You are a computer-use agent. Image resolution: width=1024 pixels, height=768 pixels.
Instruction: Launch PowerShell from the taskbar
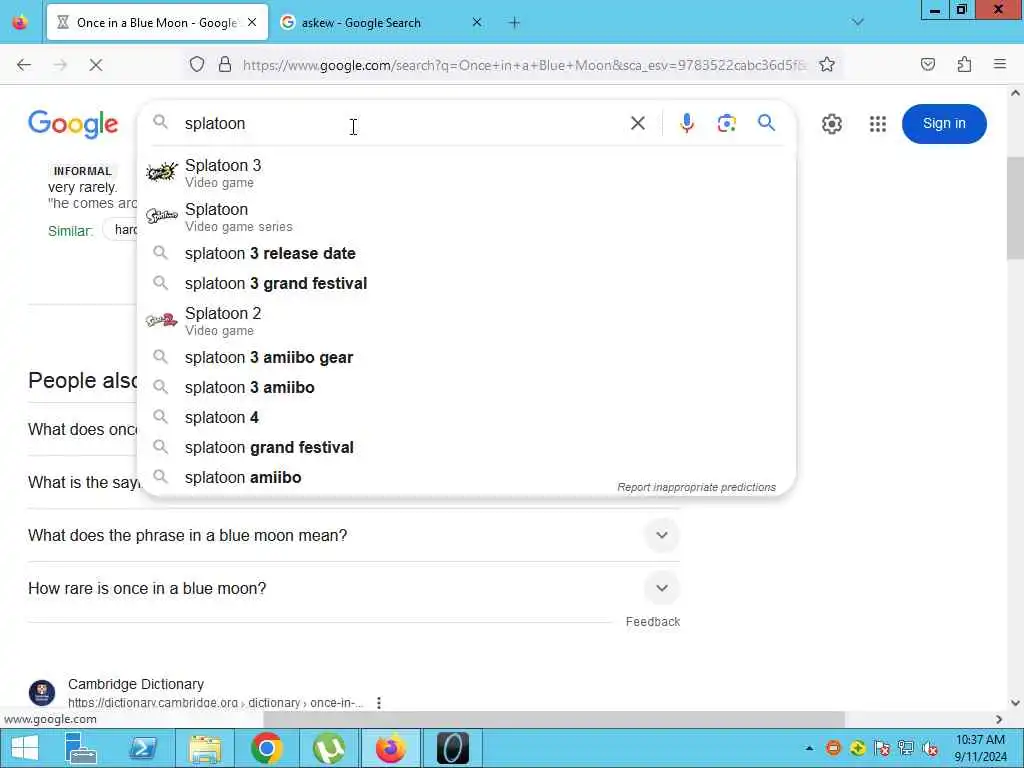click(x=143, y=748)
